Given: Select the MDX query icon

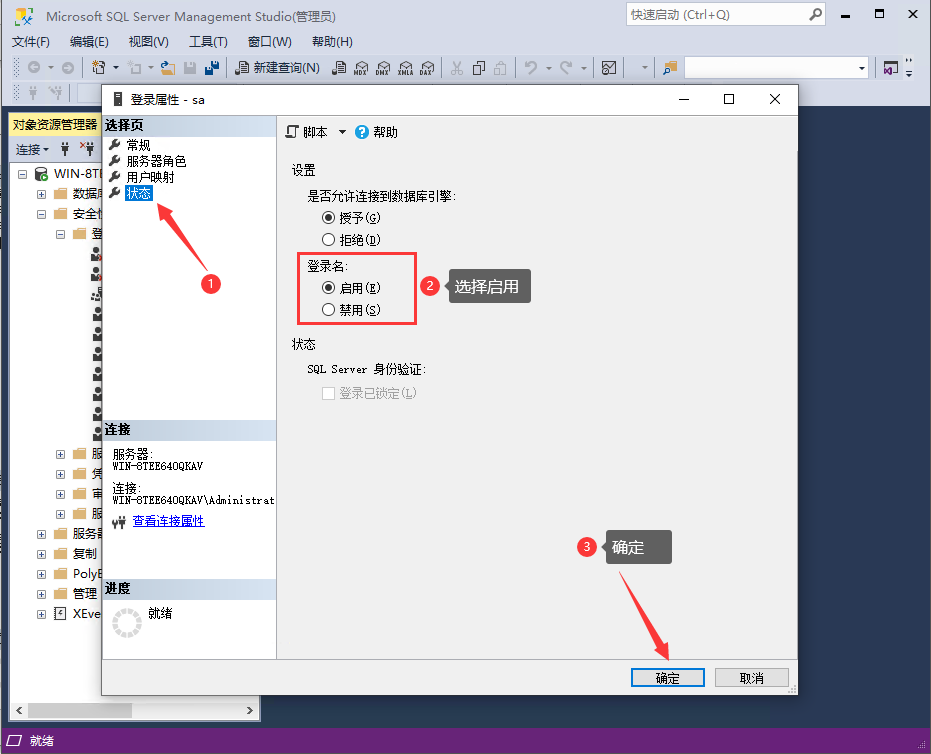Looking at the screenshot, I should pos(360,68).
